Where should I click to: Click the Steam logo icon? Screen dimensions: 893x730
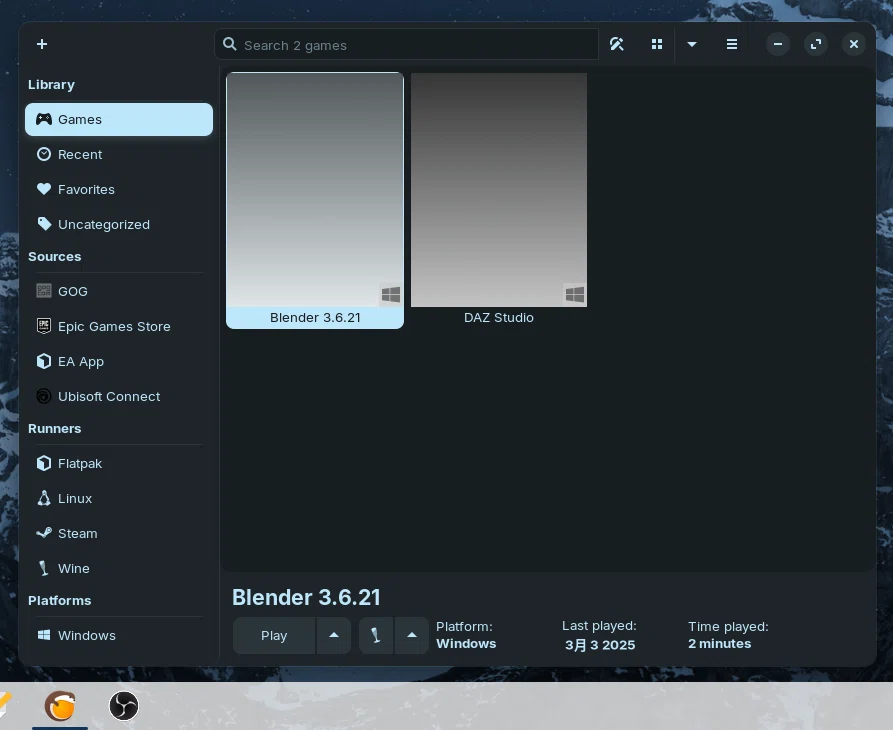click(x=44, y=533)
